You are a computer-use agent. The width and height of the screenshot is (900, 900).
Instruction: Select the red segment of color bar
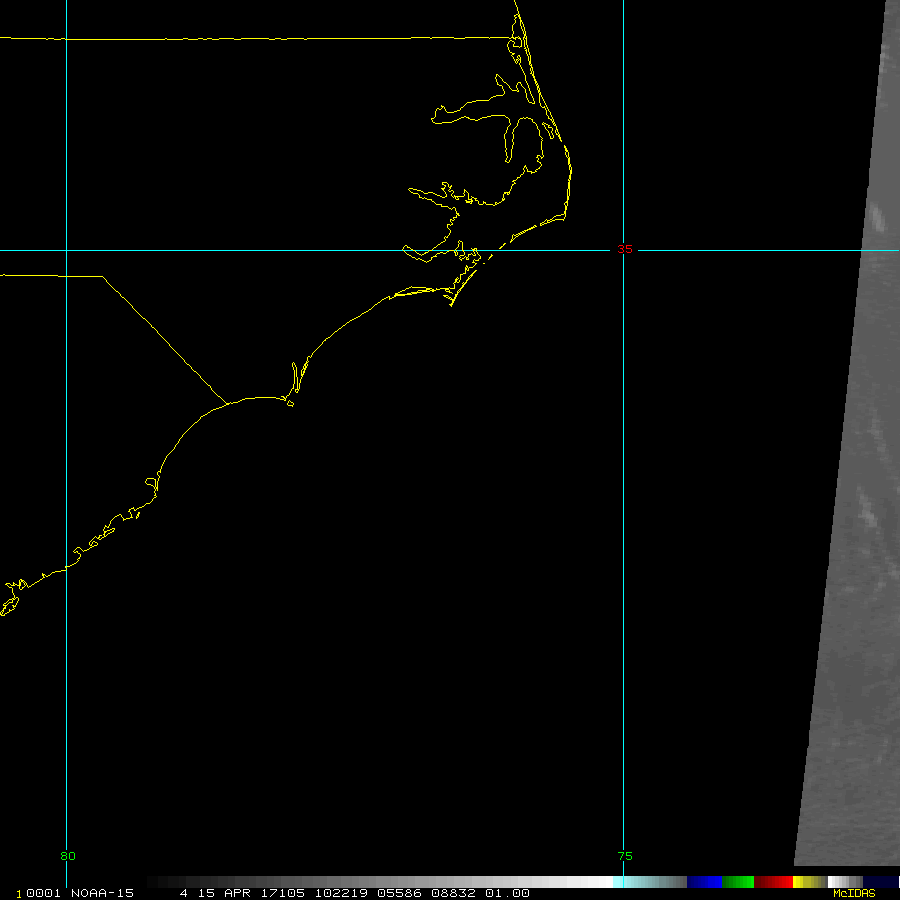773,882
